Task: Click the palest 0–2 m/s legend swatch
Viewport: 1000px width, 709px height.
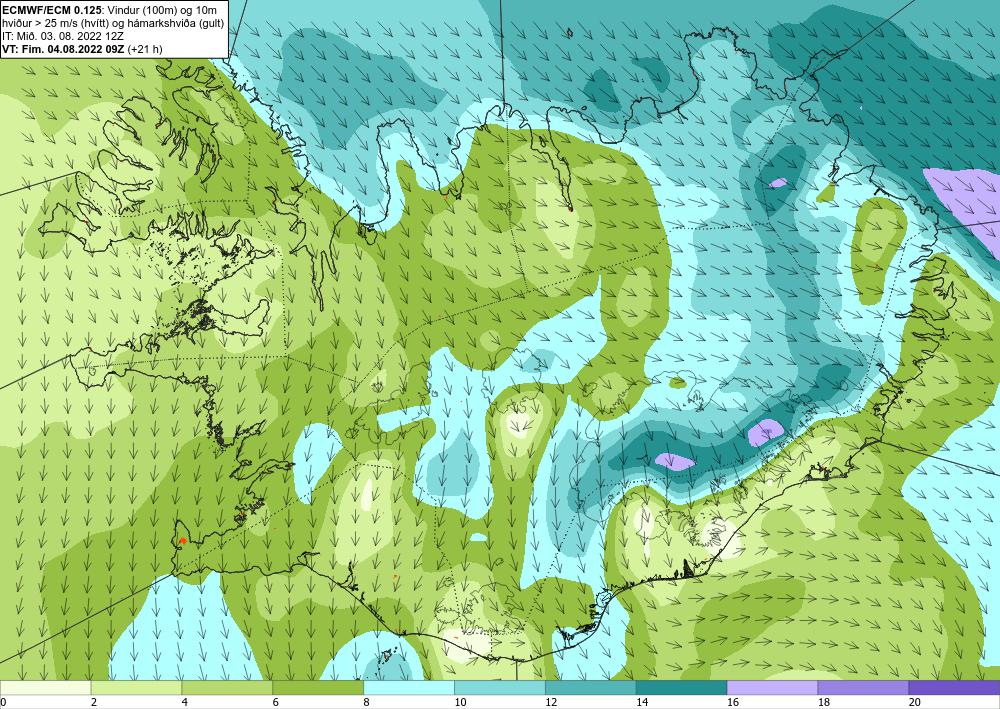Action: pyautogui.click(x=46, y=688)
